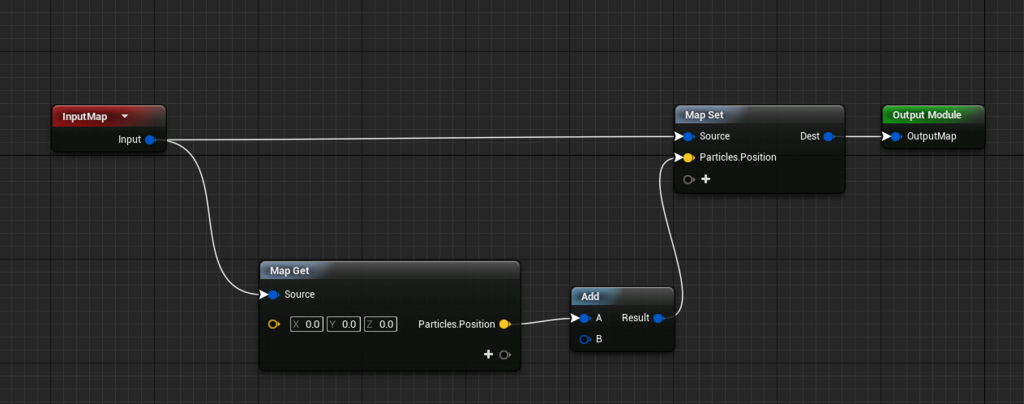Image resolution: width=1024 pixels, height=404 pixels.
Task: Add a new pin on the Map Get node
Action: click(x=488, y=354)
